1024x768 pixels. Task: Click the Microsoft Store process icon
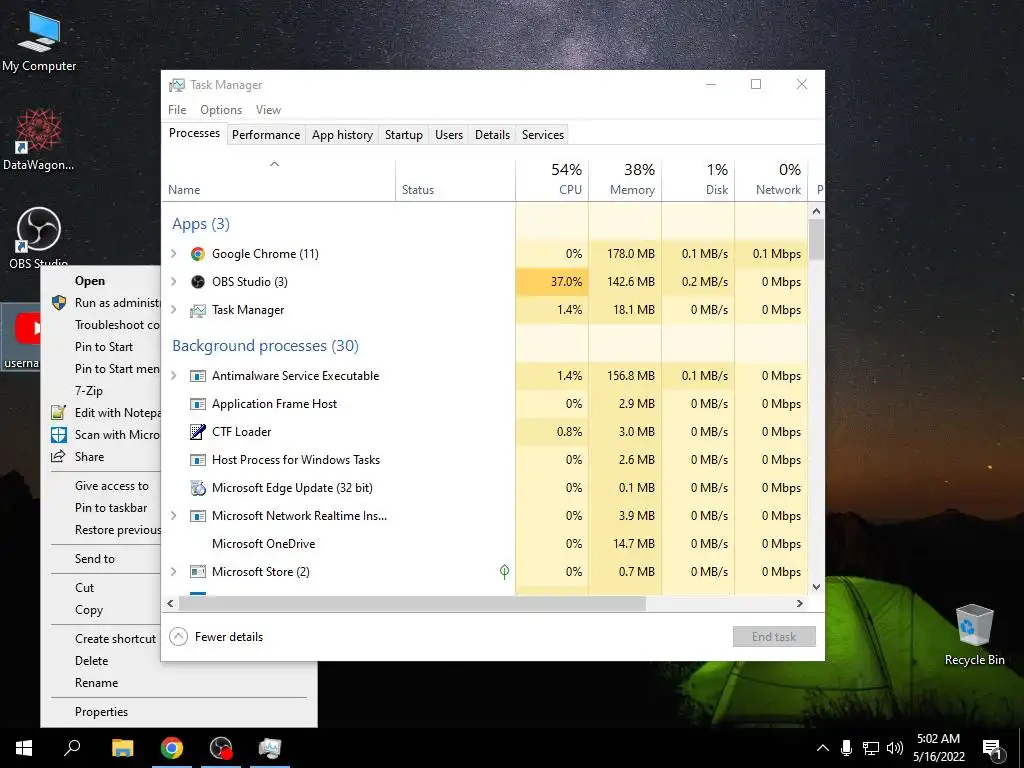tap(197, 572)
